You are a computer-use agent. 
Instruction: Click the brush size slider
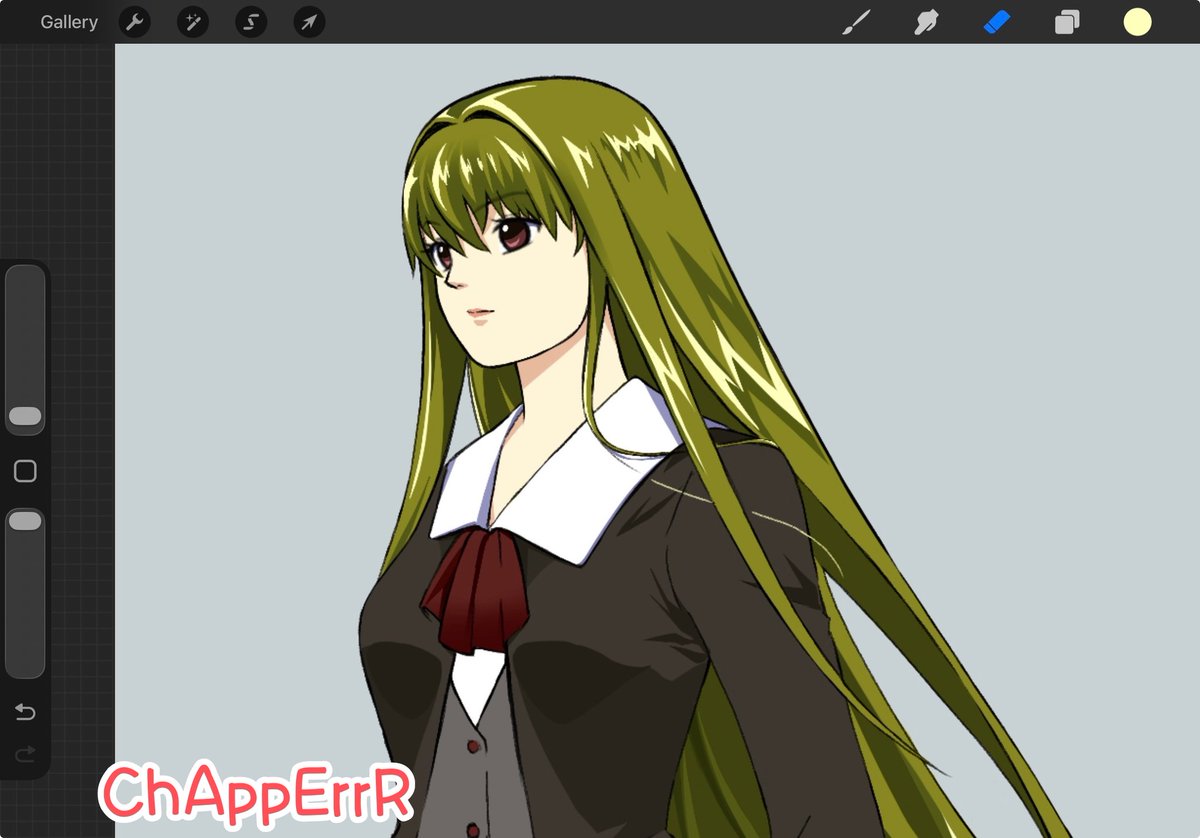25,350
